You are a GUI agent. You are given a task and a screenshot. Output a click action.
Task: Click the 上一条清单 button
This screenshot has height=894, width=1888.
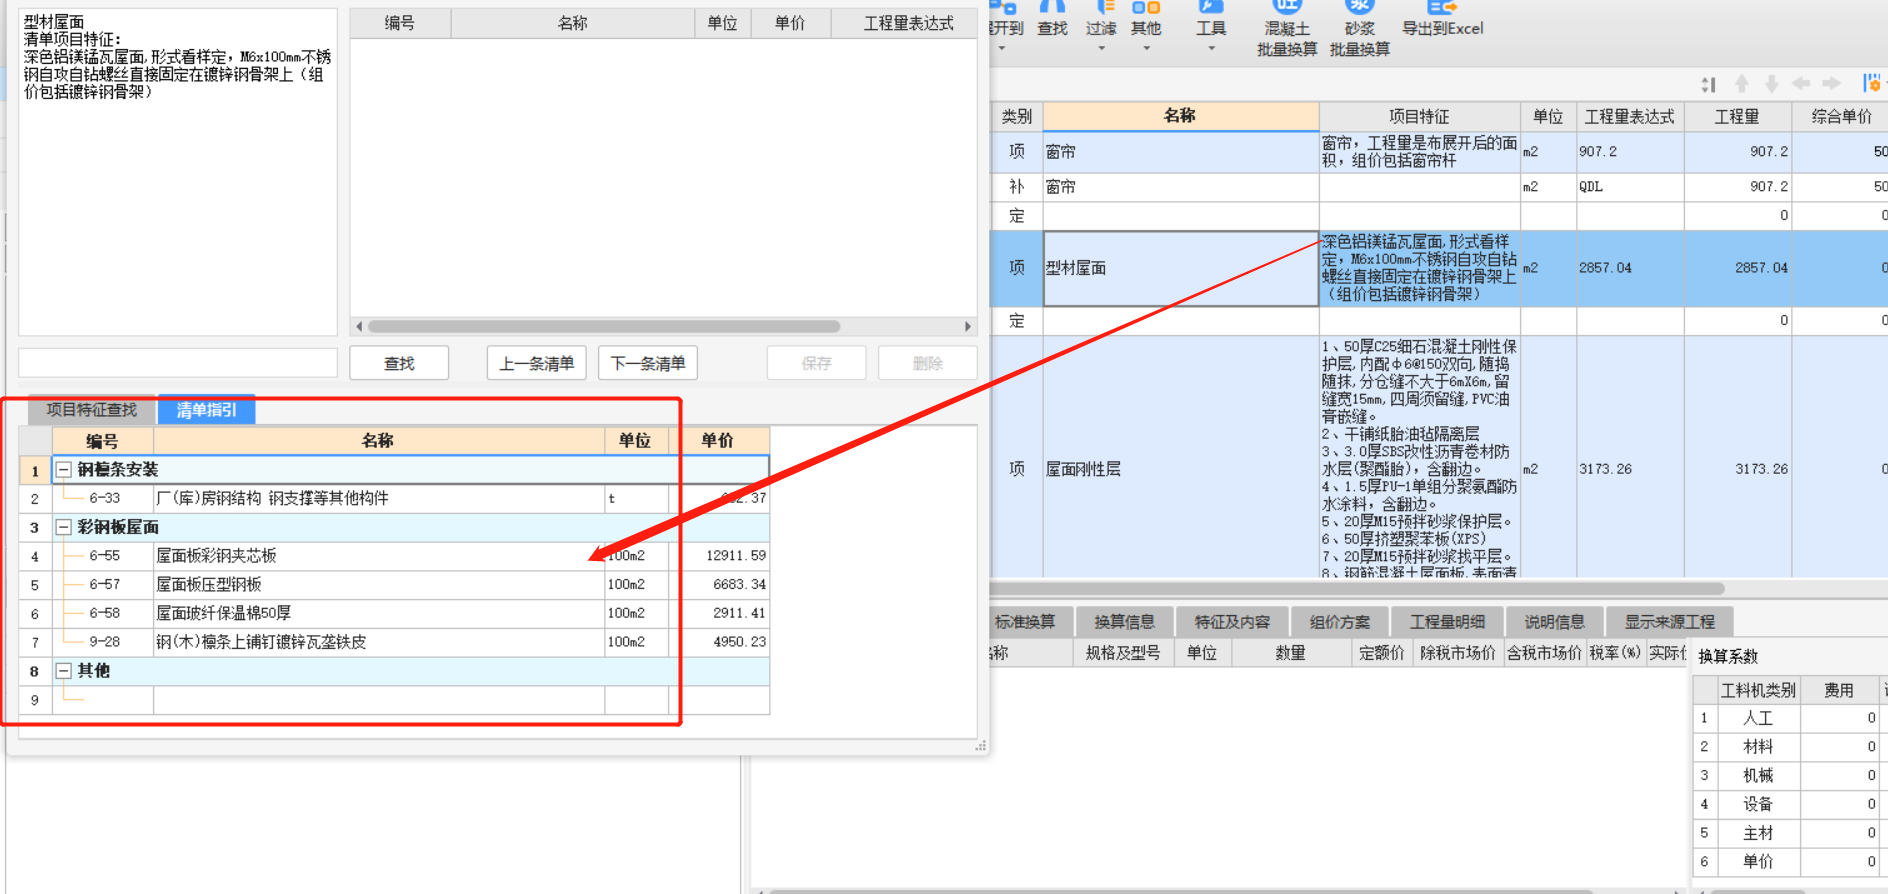(x=537, y=363)
